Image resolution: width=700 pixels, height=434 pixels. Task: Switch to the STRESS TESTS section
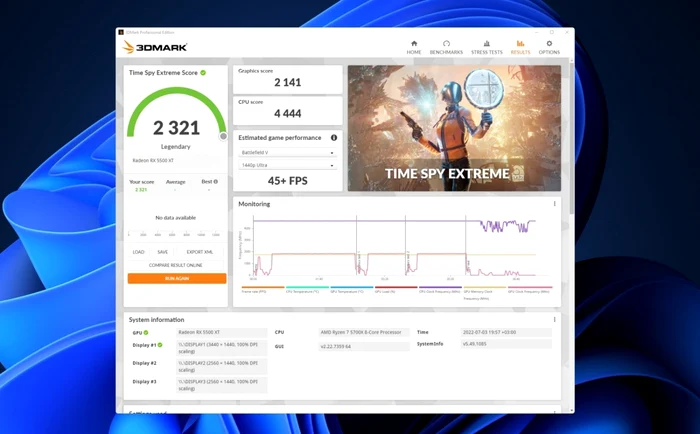pos(487,47)
